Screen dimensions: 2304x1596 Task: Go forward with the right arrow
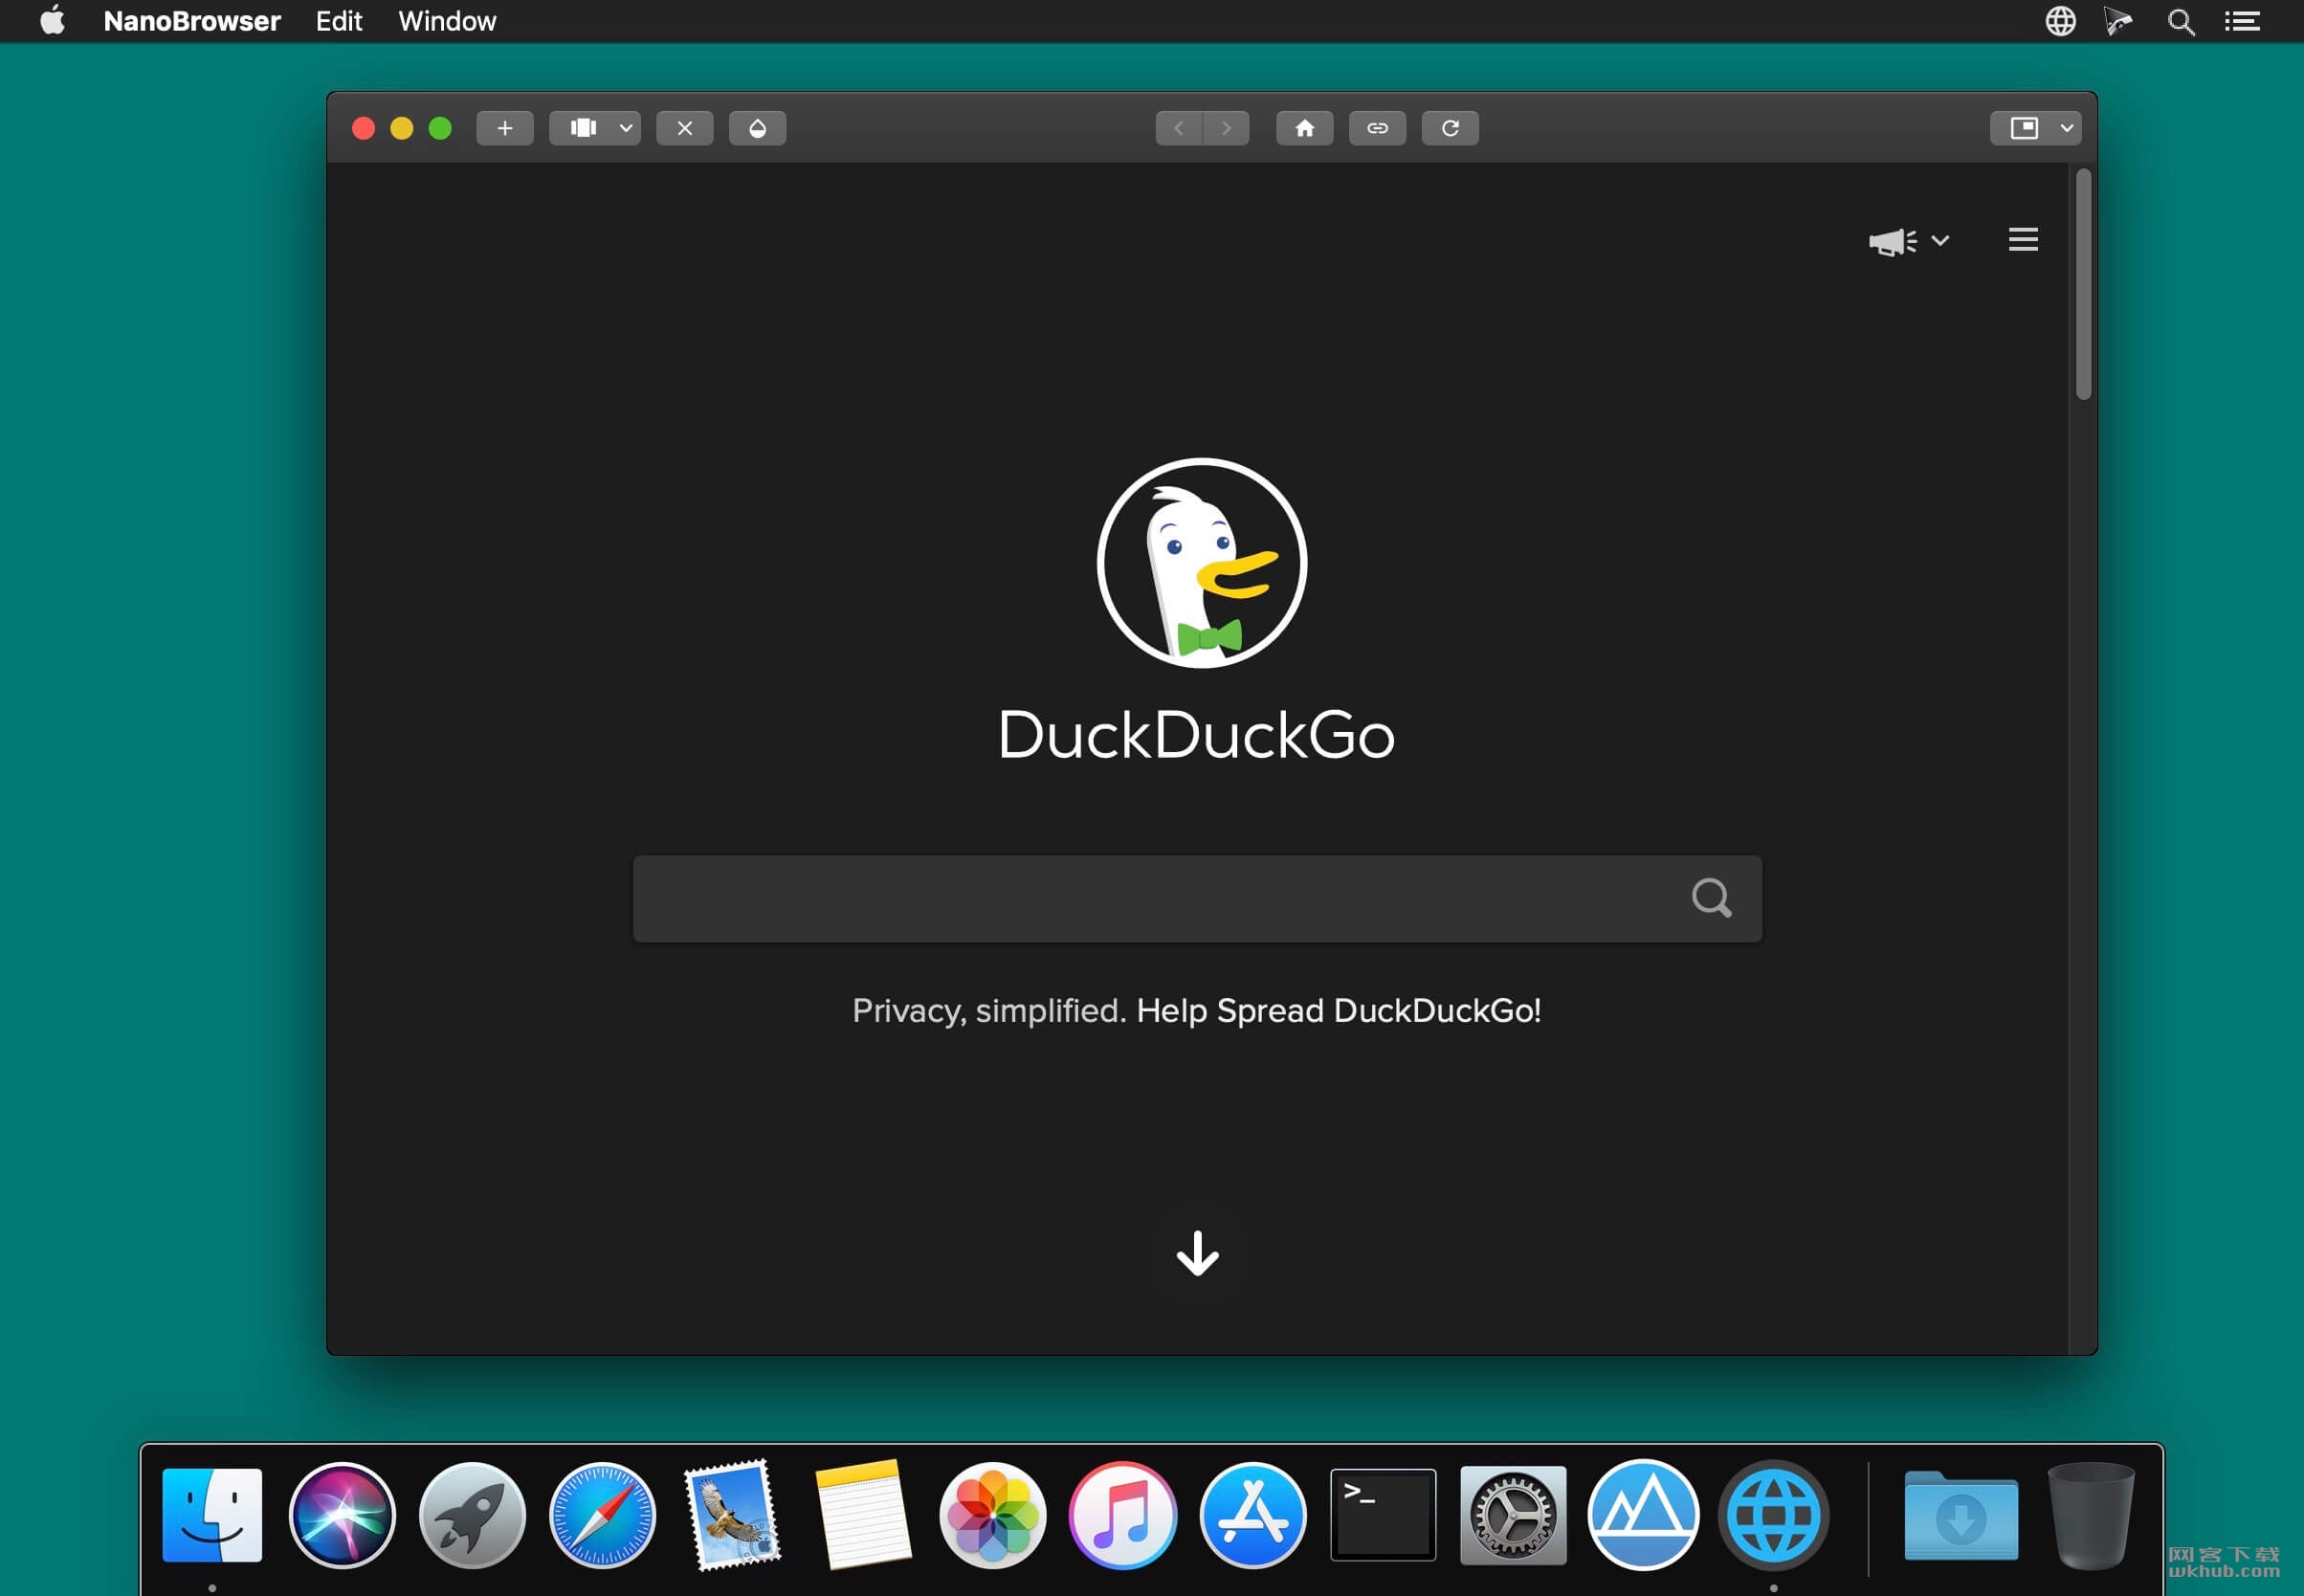[x=1226, y=128]
